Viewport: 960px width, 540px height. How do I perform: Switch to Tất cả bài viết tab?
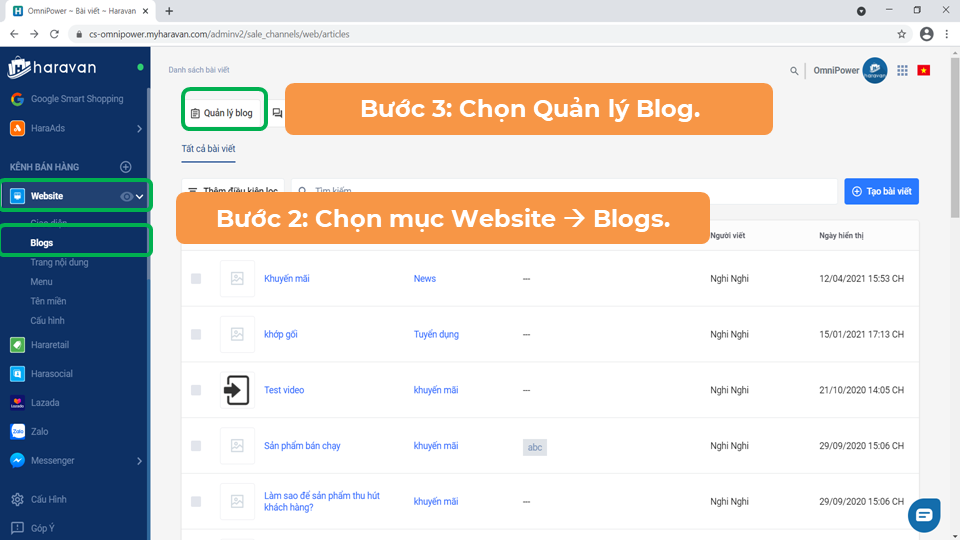(x=208, y=149)
